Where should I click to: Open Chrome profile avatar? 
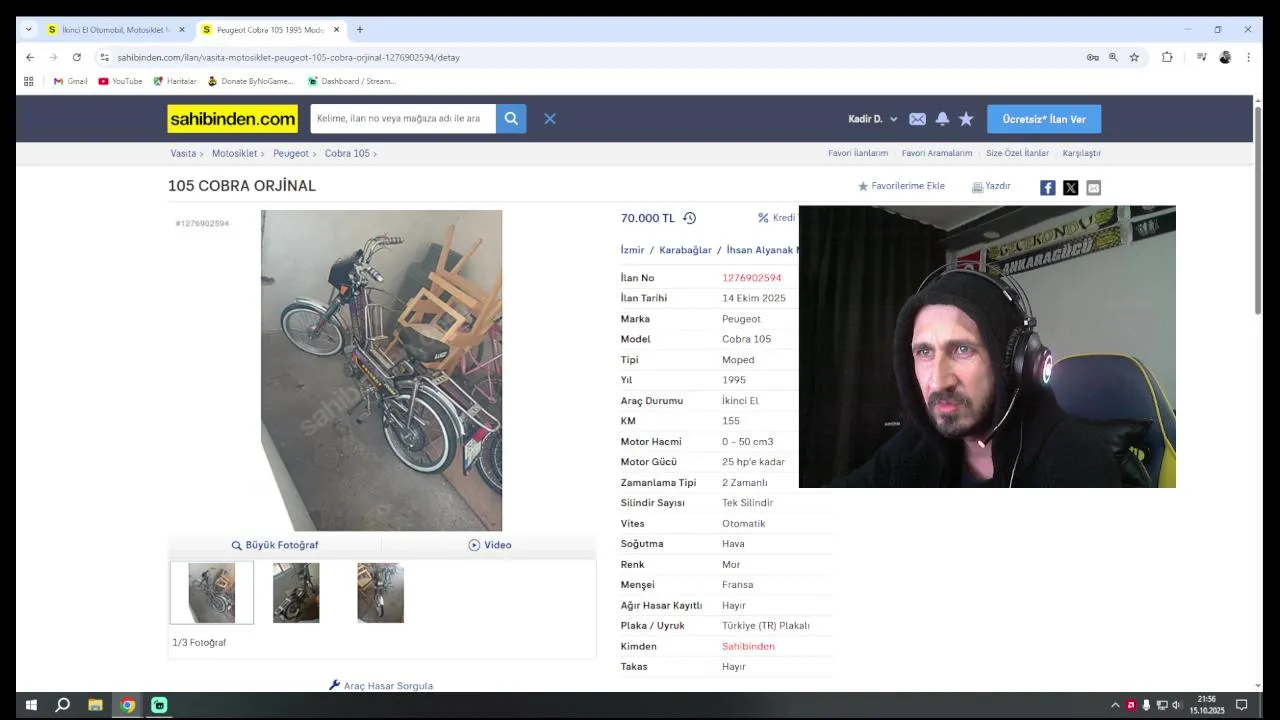pos(1225,57)
